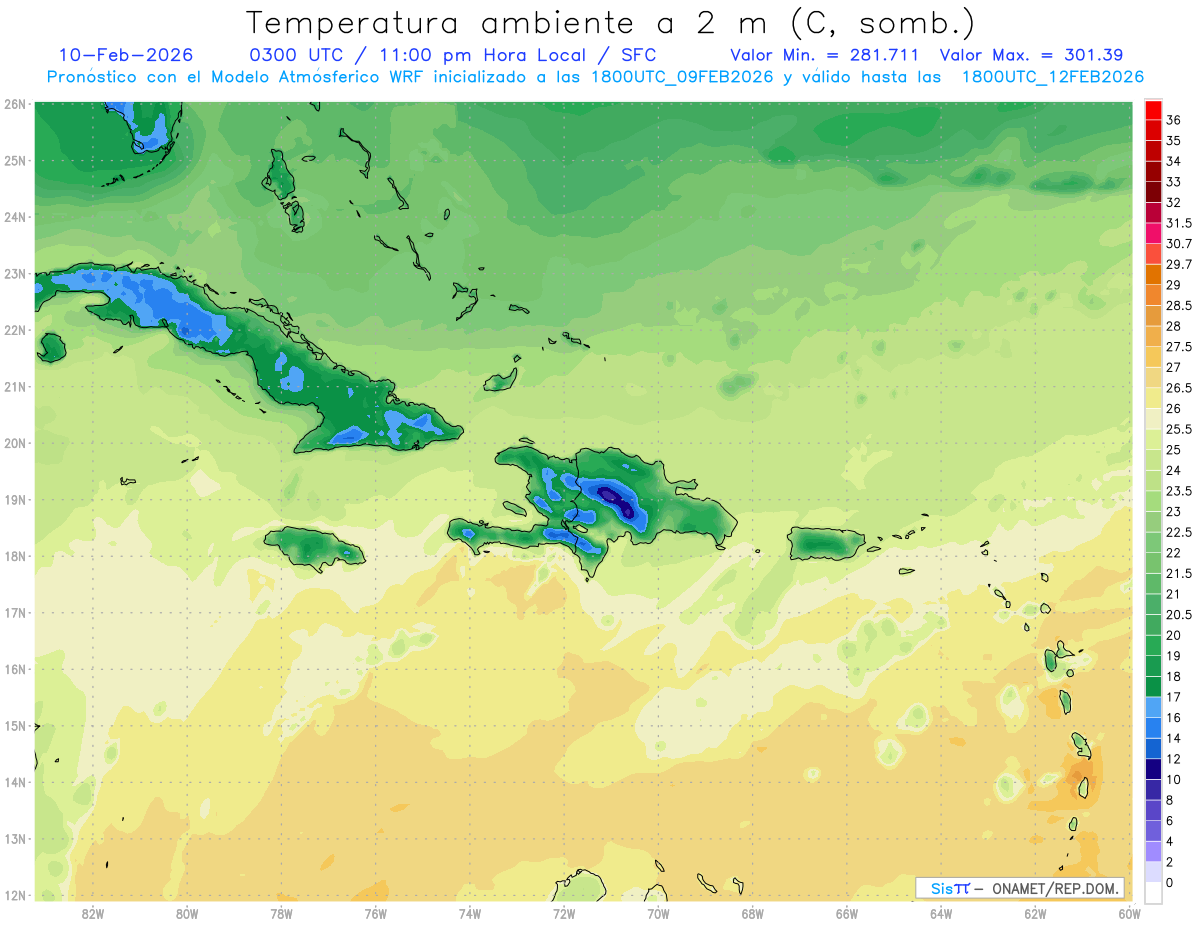Click the date text "10-Feb-2026"
The image size is (1200, 927).
(x=125, y=55)
